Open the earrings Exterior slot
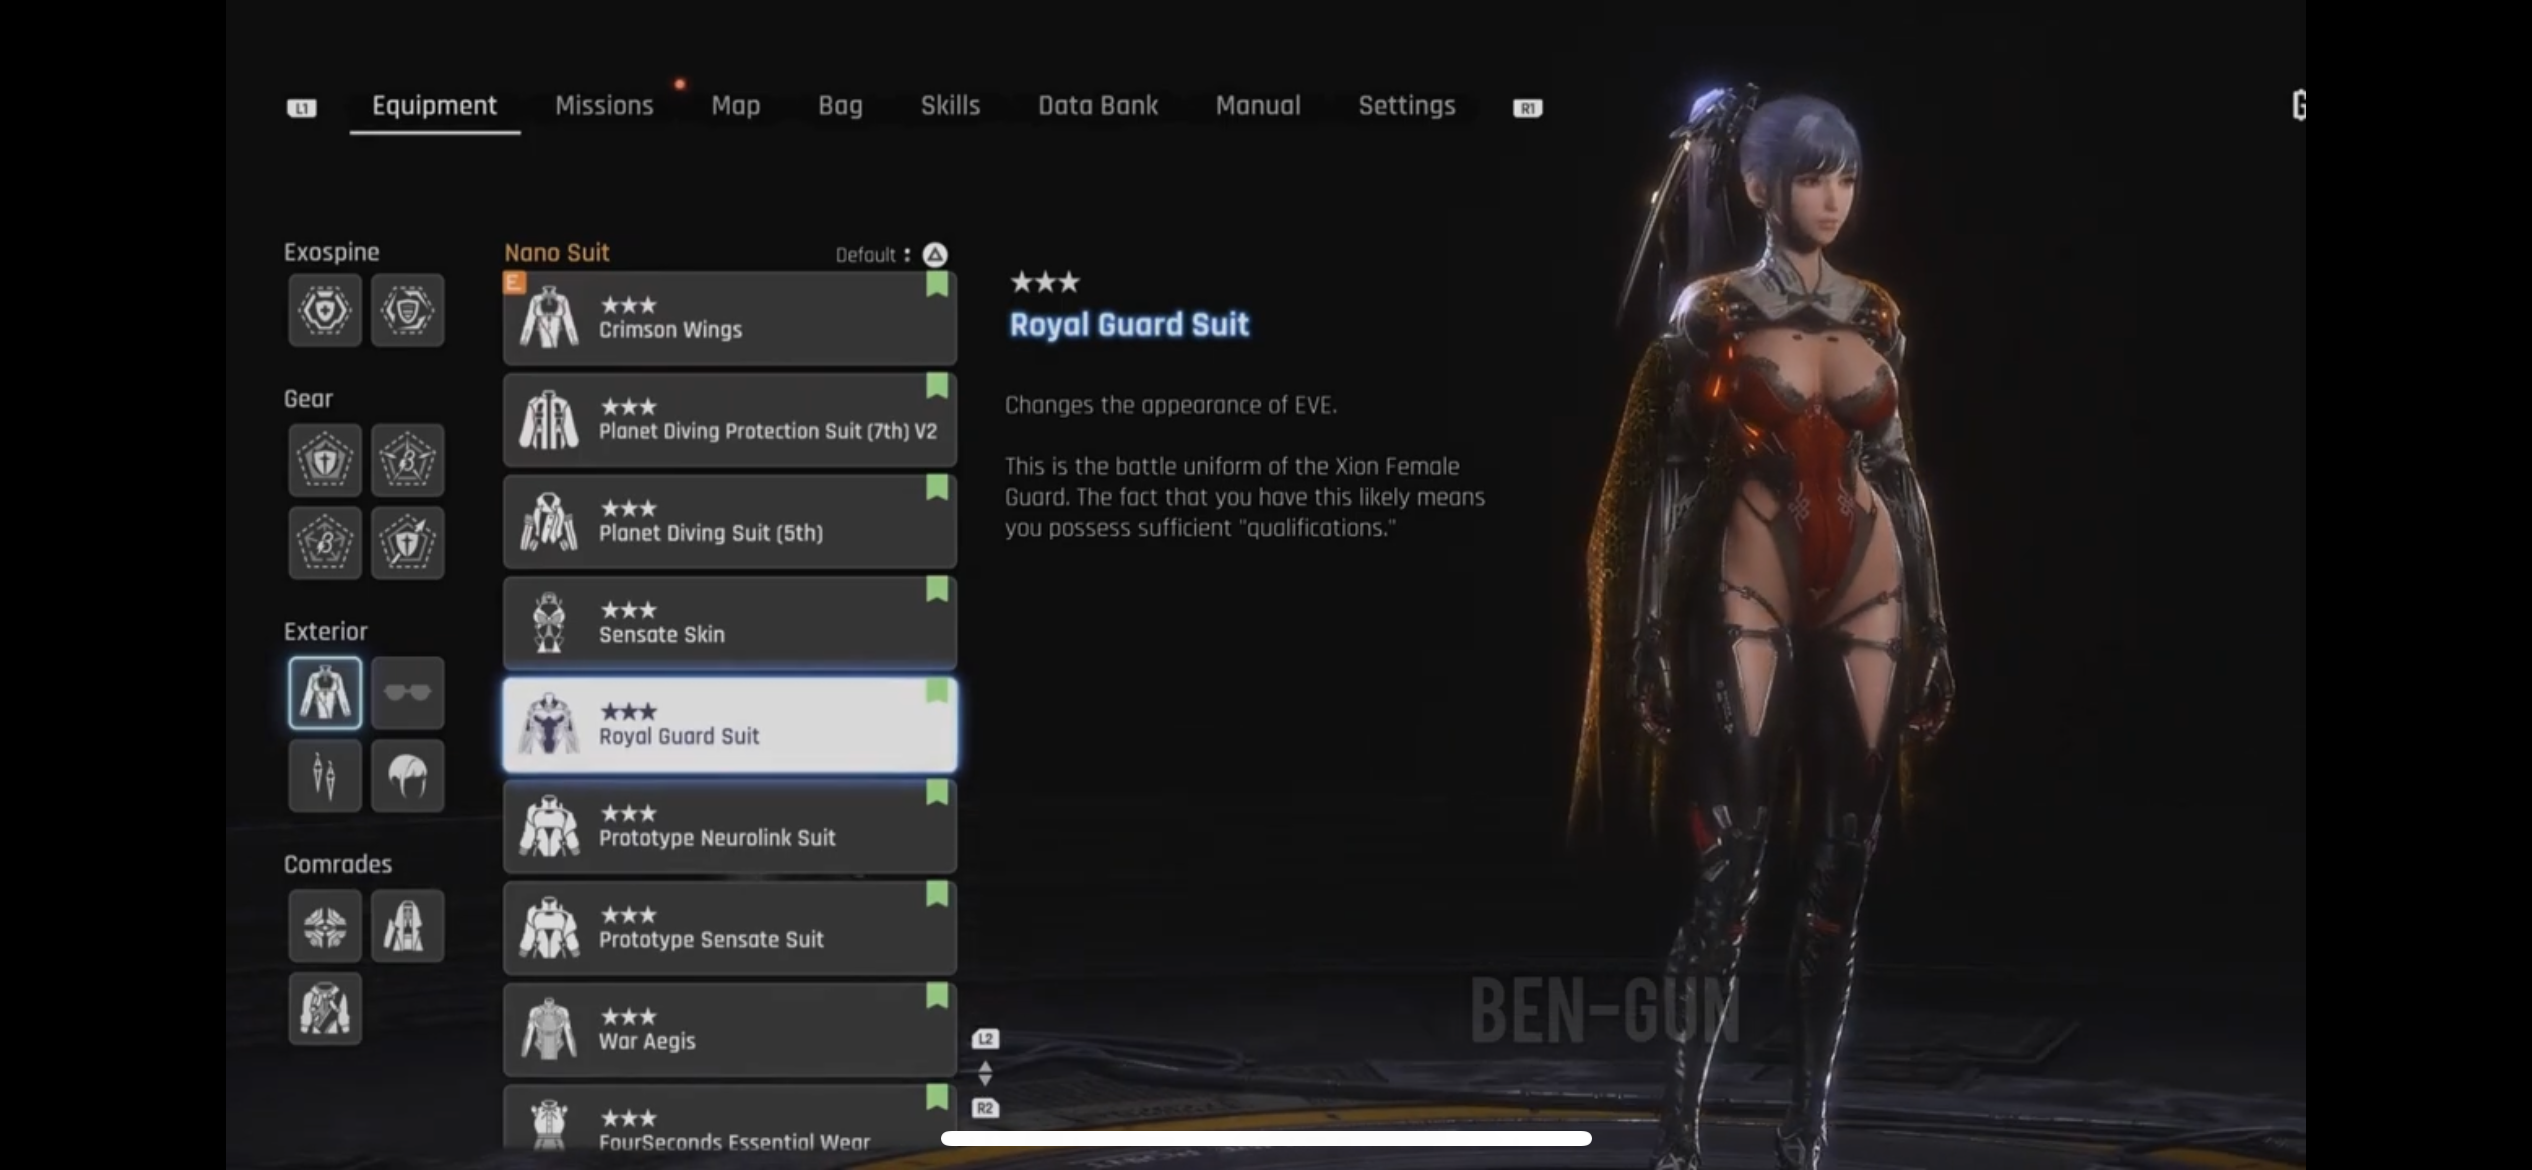Image resolution: width=2532 pixels, height=1170 pixels. [x=325, y=775]
